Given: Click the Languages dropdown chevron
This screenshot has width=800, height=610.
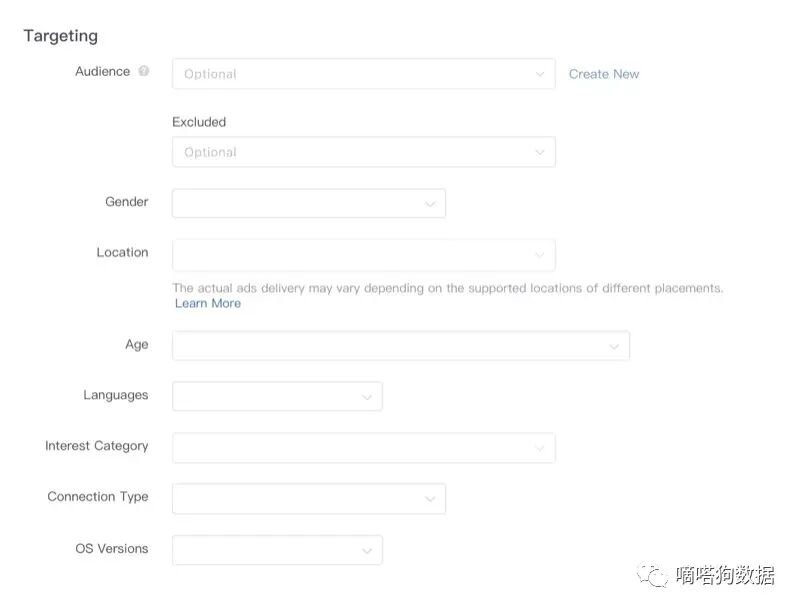Looking at the screenshot, I should click(367, 397).
